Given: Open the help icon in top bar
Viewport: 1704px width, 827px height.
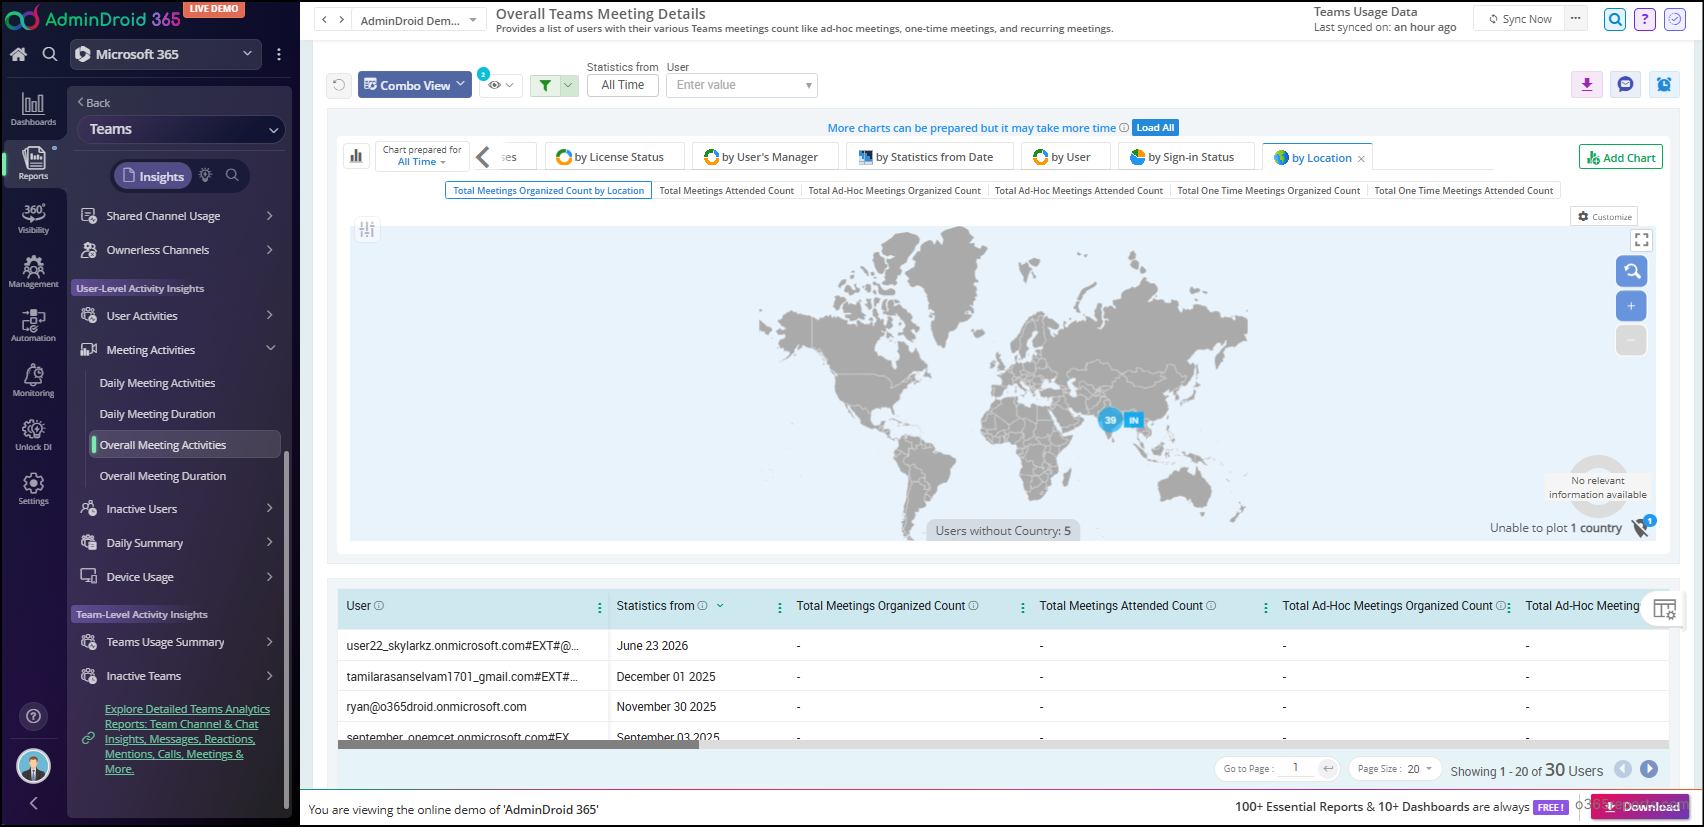Looking at the screenshot, I should [1645, 19].
